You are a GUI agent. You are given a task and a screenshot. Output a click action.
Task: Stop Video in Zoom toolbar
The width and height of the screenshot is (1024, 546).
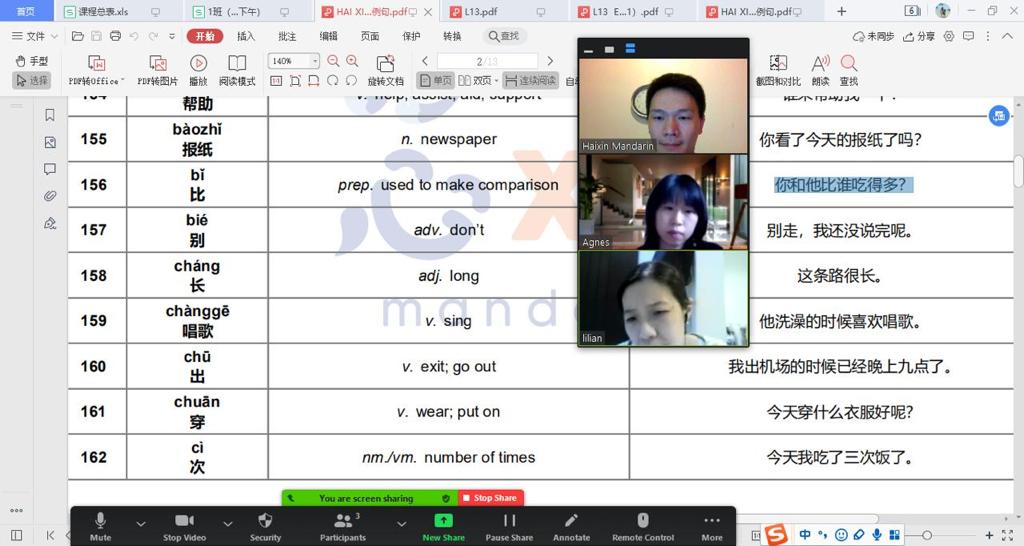pyautogui.click(x=184, y=526)
